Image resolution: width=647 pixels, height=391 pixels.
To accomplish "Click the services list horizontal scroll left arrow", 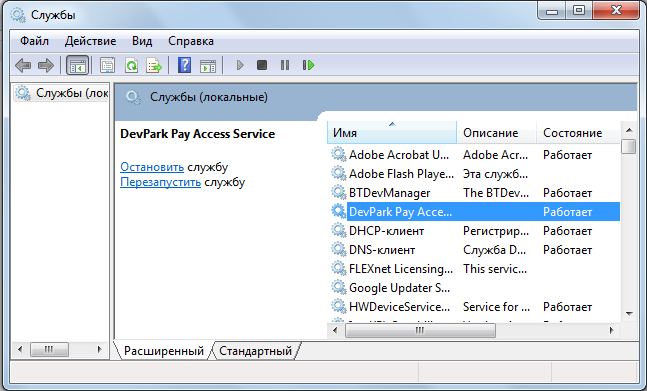I will click(335, 330).
